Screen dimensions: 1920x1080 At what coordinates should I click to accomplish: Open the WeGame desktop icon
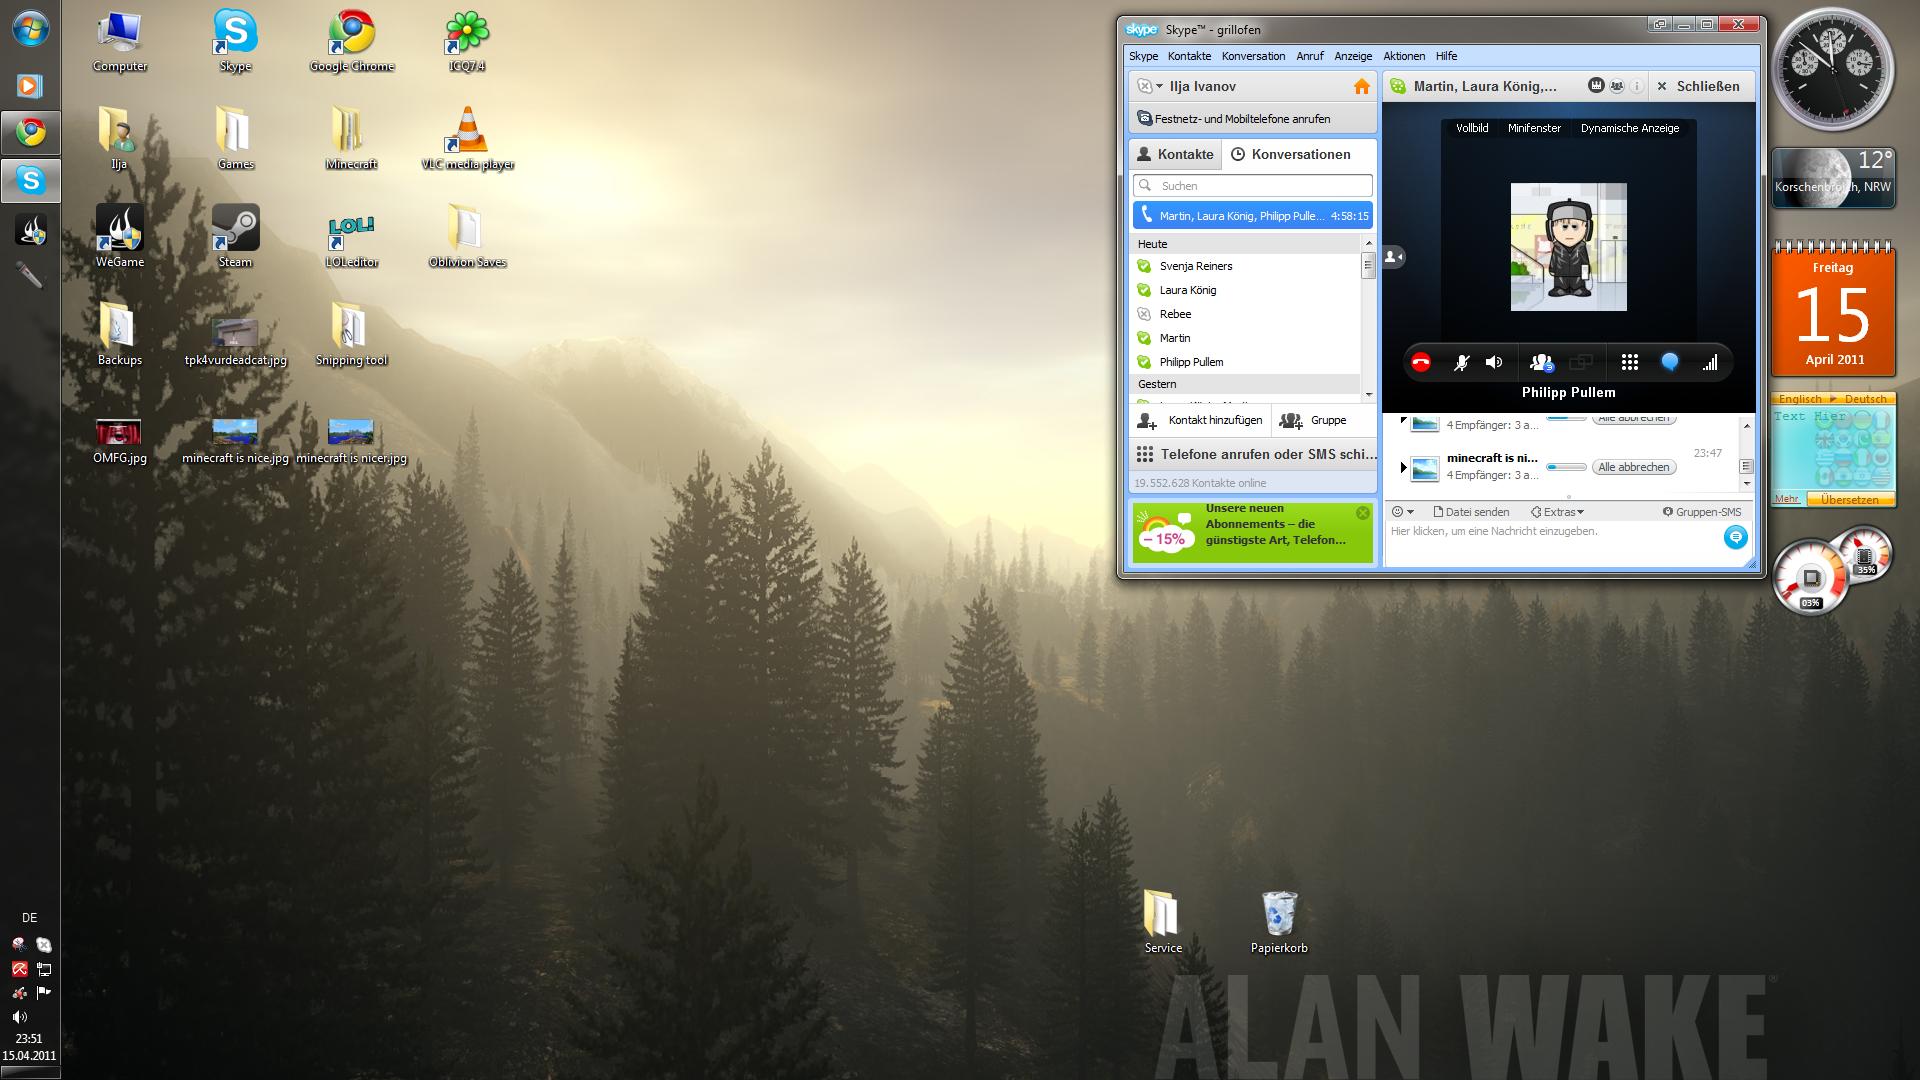tap(120, 237)
